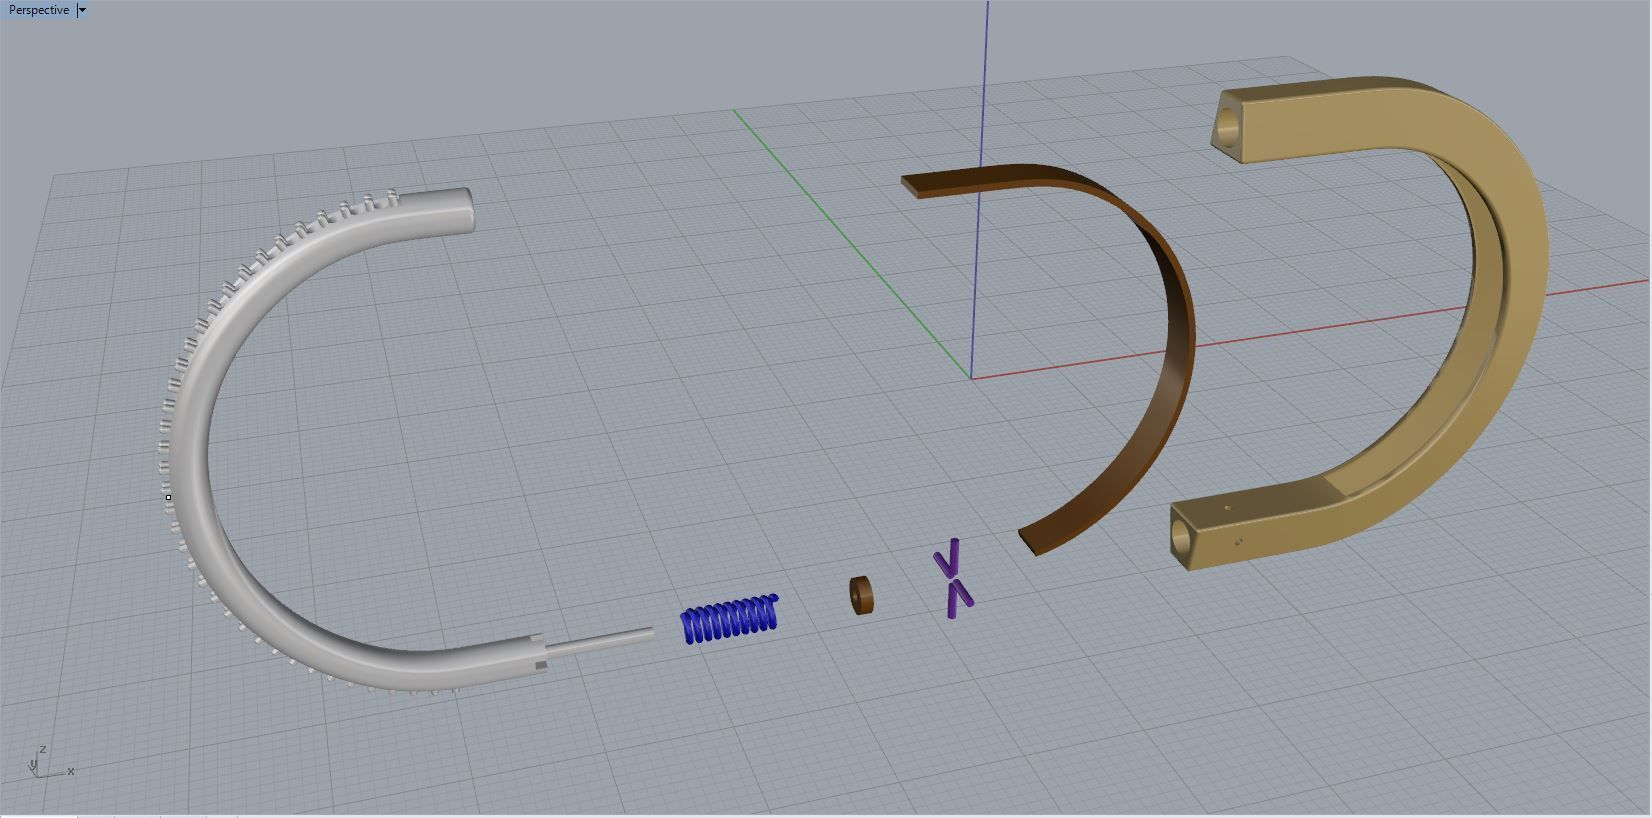Viewport: 1652px width, 818px height.
Task: Select the blue coil spring object
Action: pyautogui.click(x=730, y=619)
